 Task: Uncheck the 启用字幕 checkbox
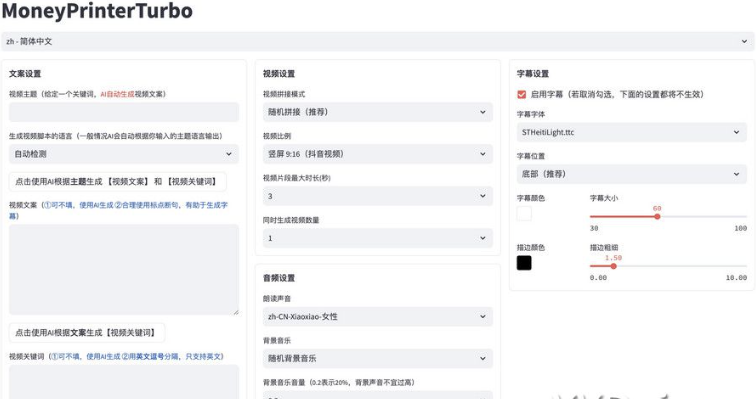(521, 94)
